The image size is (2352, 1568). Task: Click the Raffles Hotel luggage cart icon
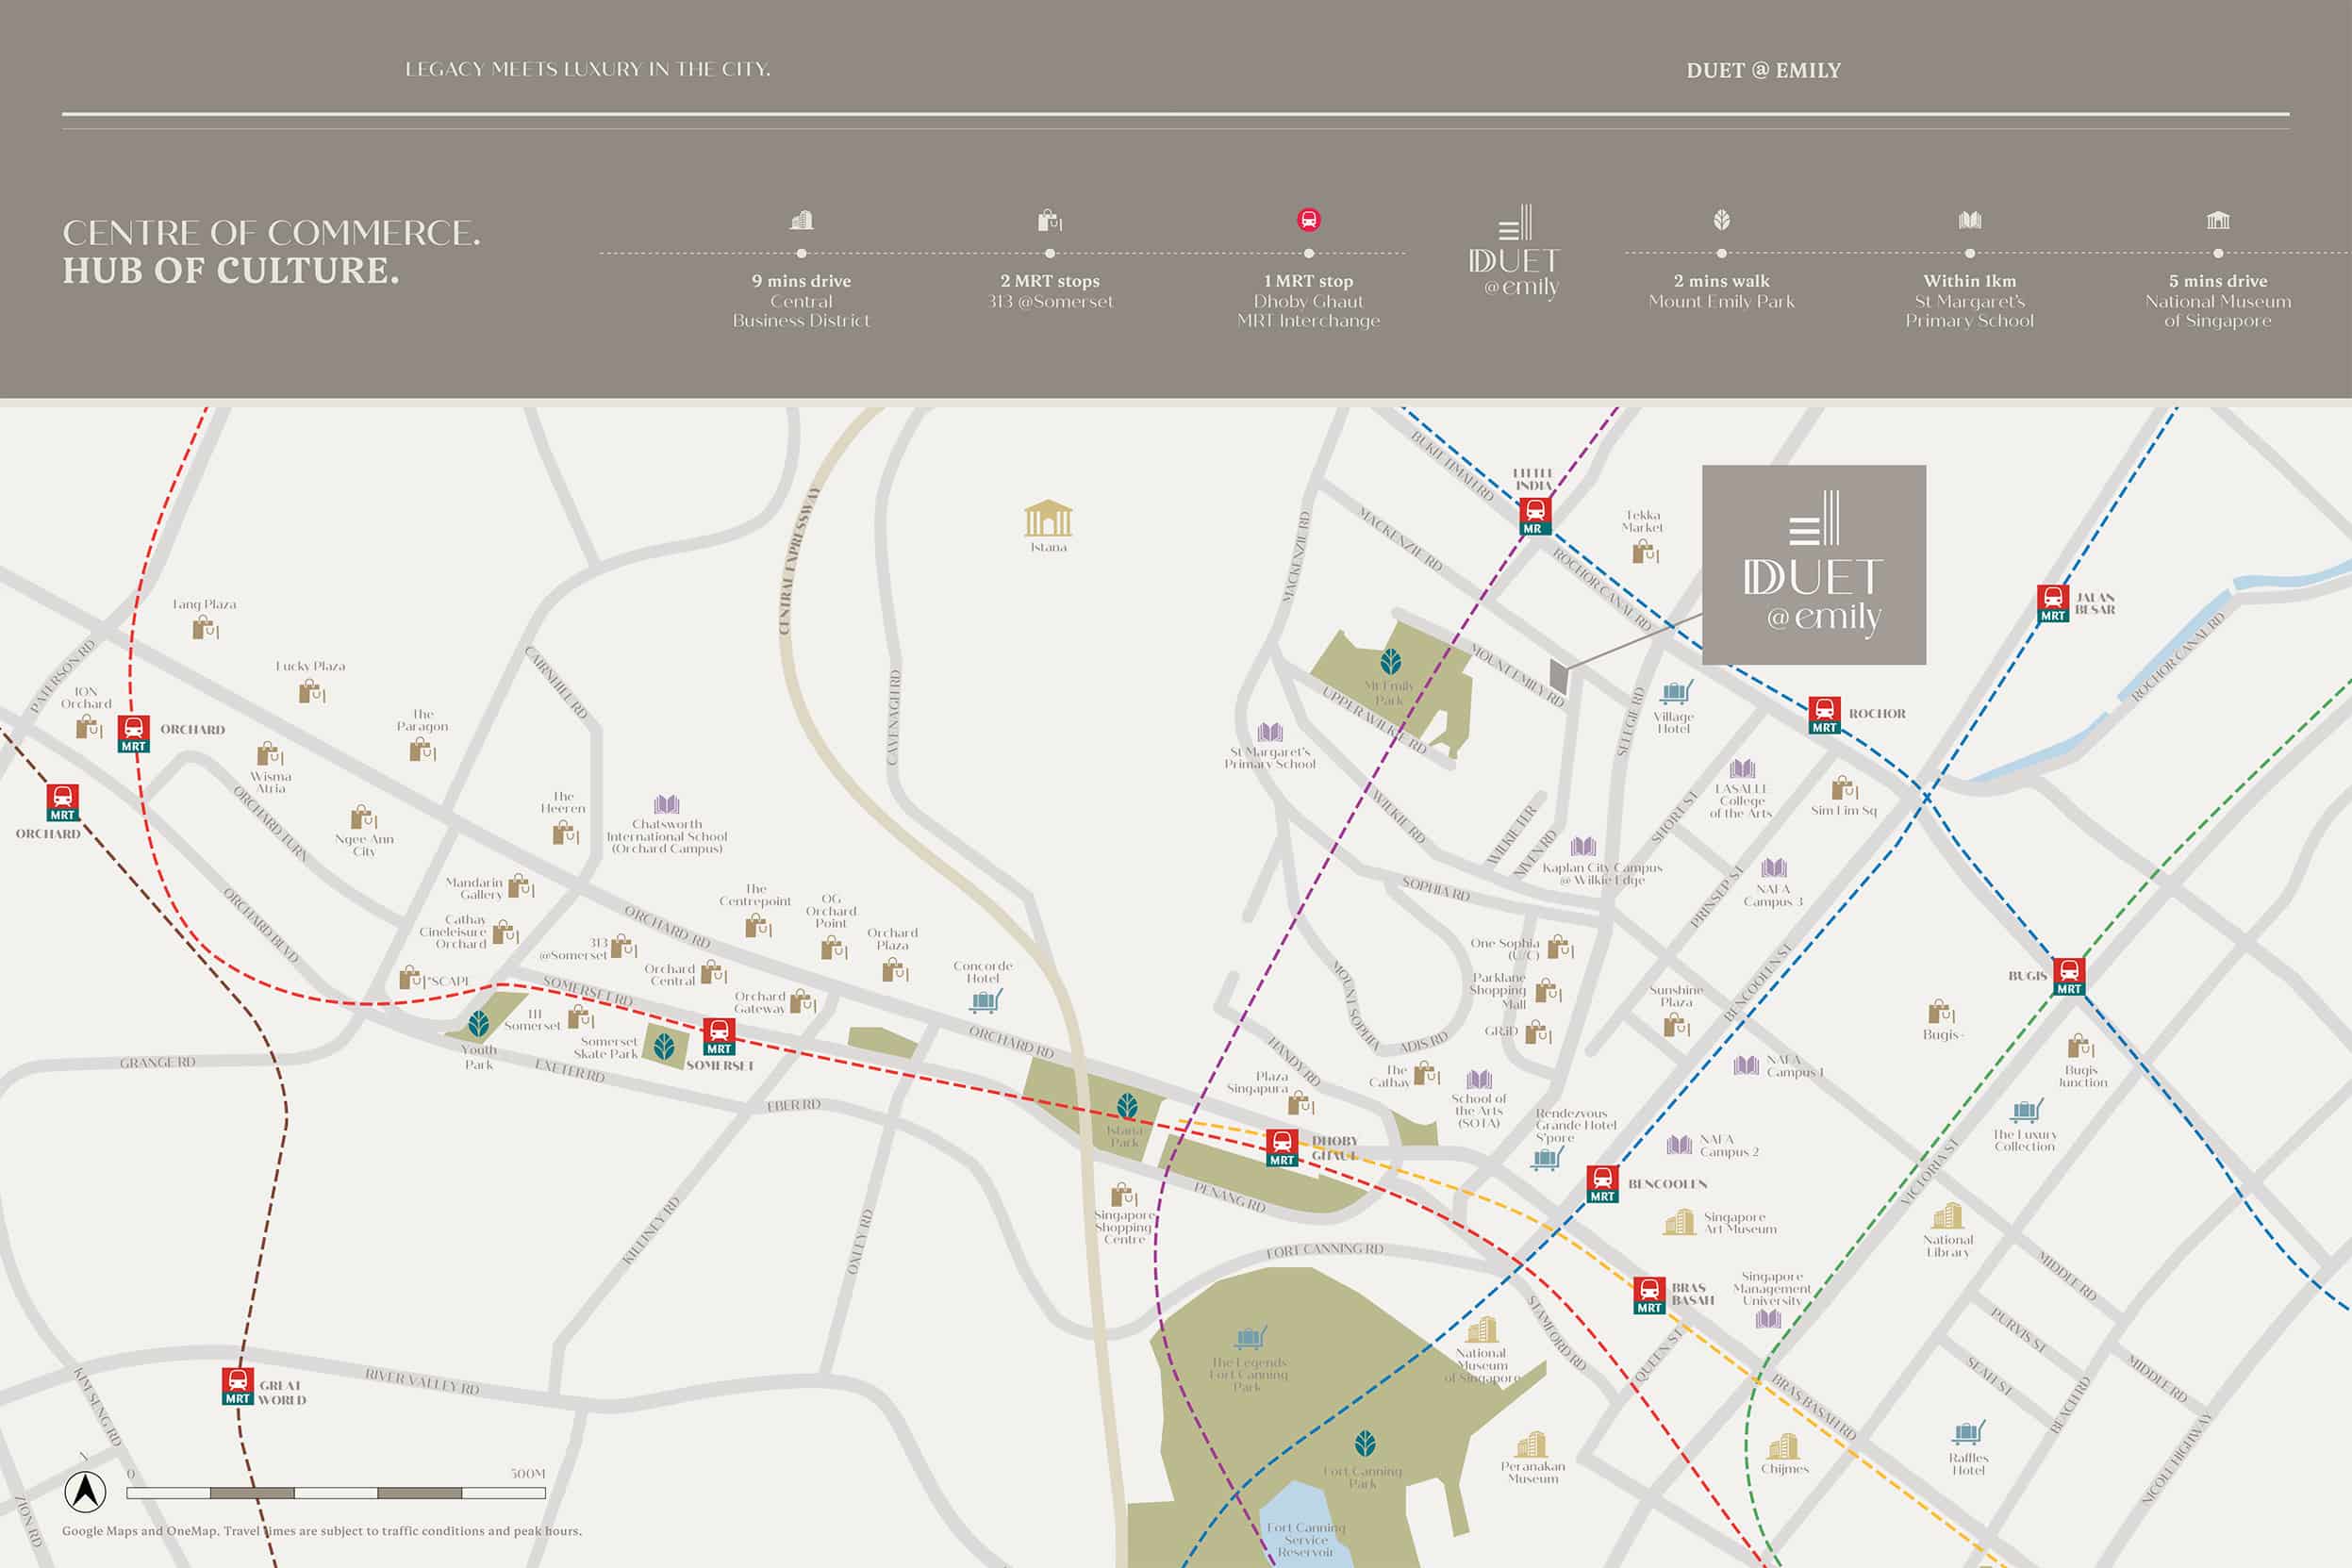1968,1433
